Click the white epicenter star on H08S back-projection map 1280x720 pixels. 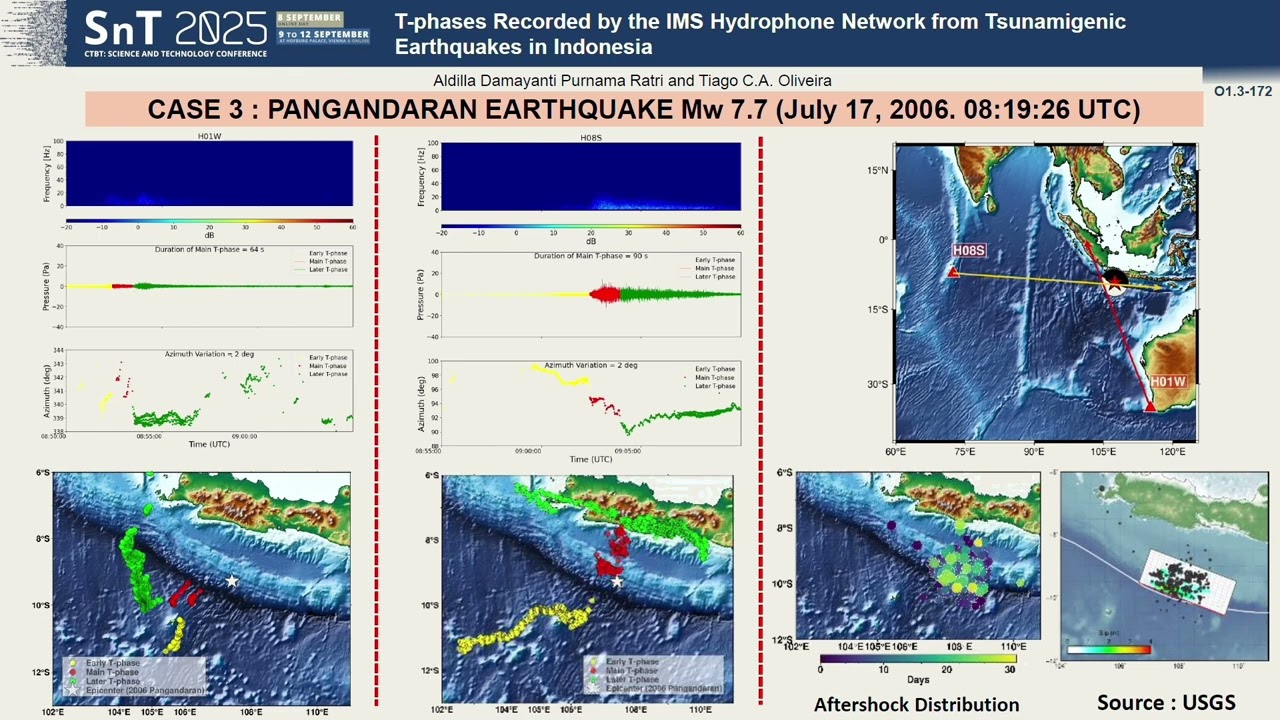617,582
